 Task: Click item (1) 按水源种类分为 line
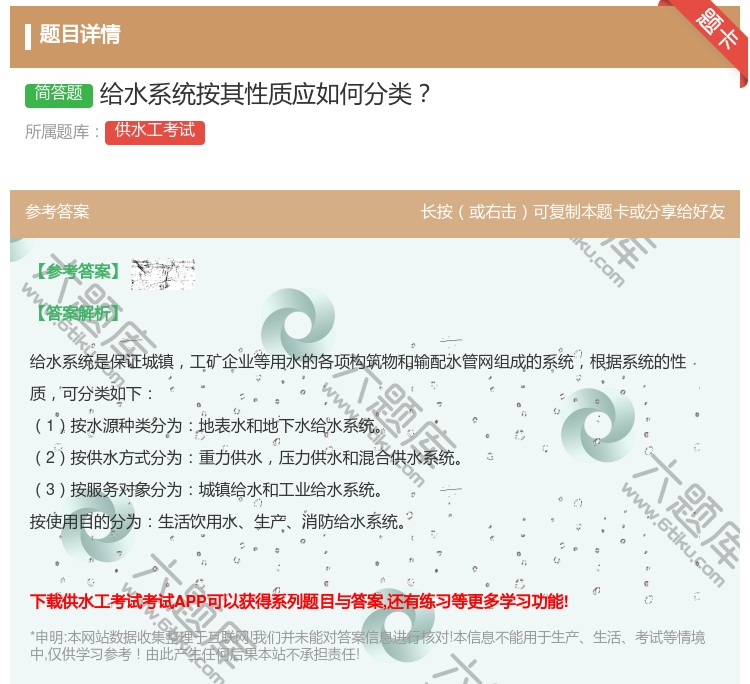pyautogui.click(x=208, y=426)
